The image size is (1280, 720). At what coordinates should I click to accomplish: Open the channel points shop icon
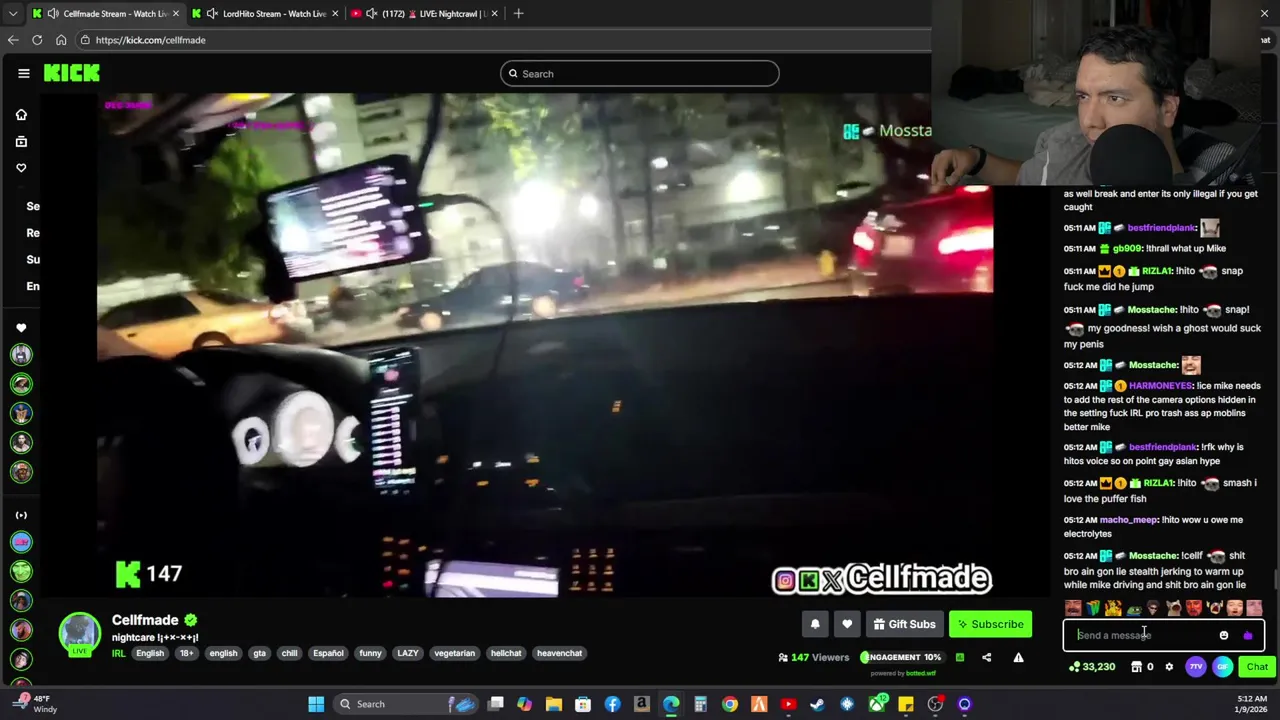[x=1136, y=667]
